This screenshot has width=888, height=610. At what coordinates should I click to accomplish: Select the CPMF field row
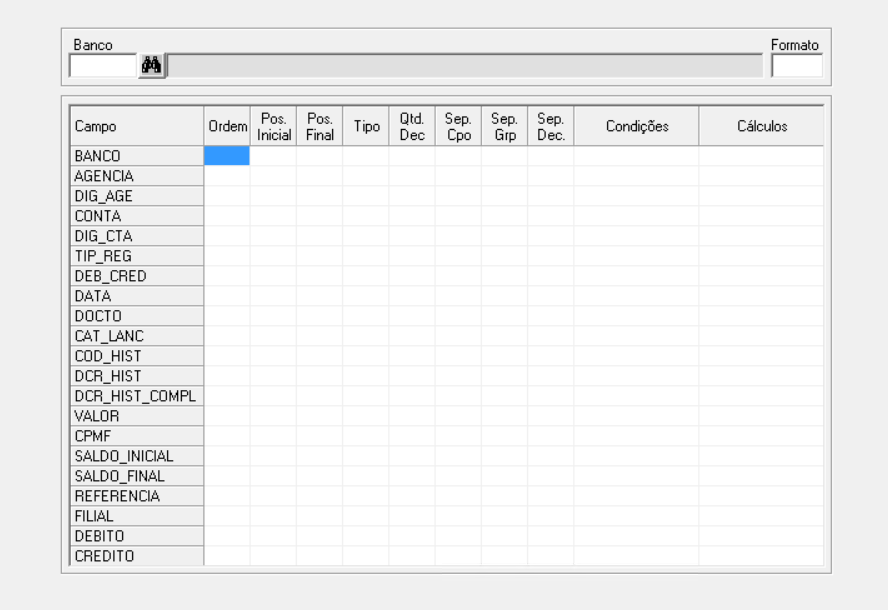136,436
